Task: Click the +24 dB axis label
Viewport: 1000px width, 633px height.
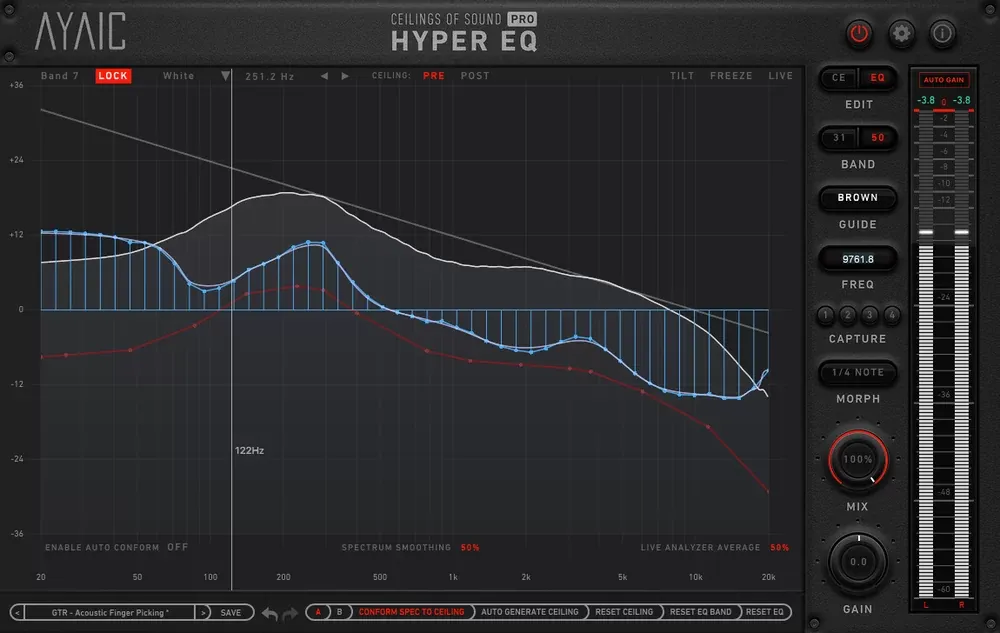Action: coord(17,160)
